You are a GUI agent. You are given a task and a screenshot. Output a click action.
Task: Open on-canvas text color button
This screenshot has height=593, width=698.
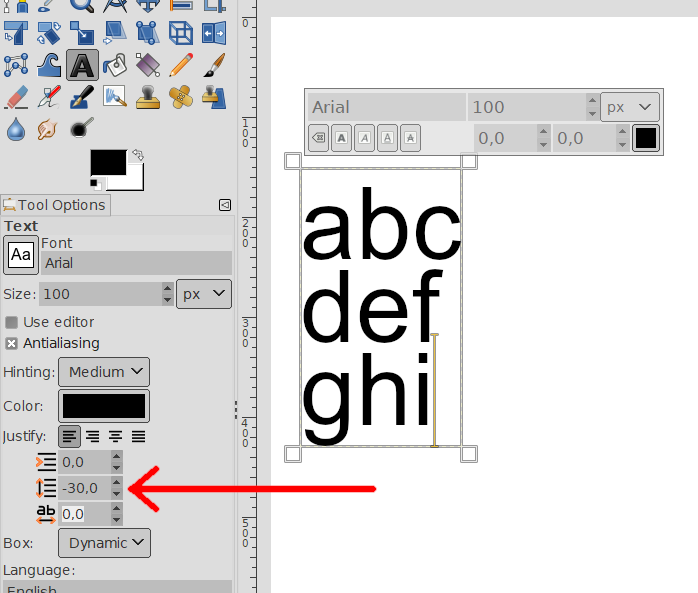click(x=646, y=138)
